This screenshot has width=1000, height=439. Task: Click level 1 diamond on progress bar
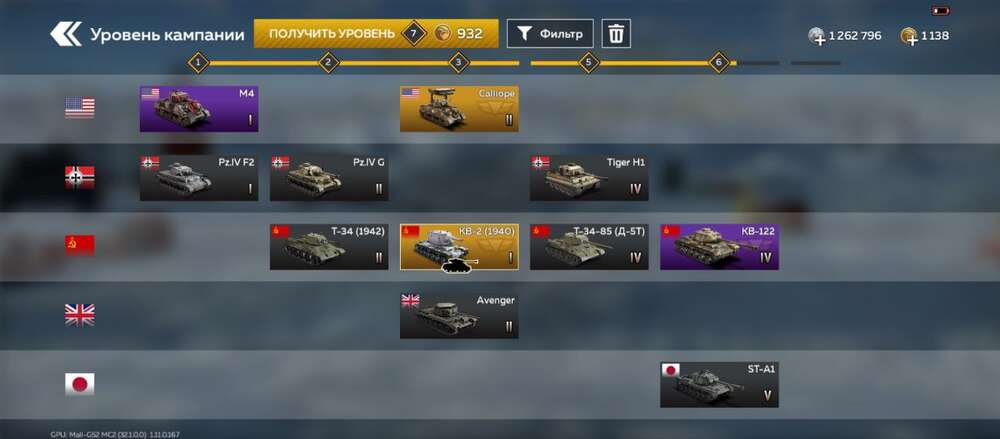pyautogui.click(x=198, y=63)
